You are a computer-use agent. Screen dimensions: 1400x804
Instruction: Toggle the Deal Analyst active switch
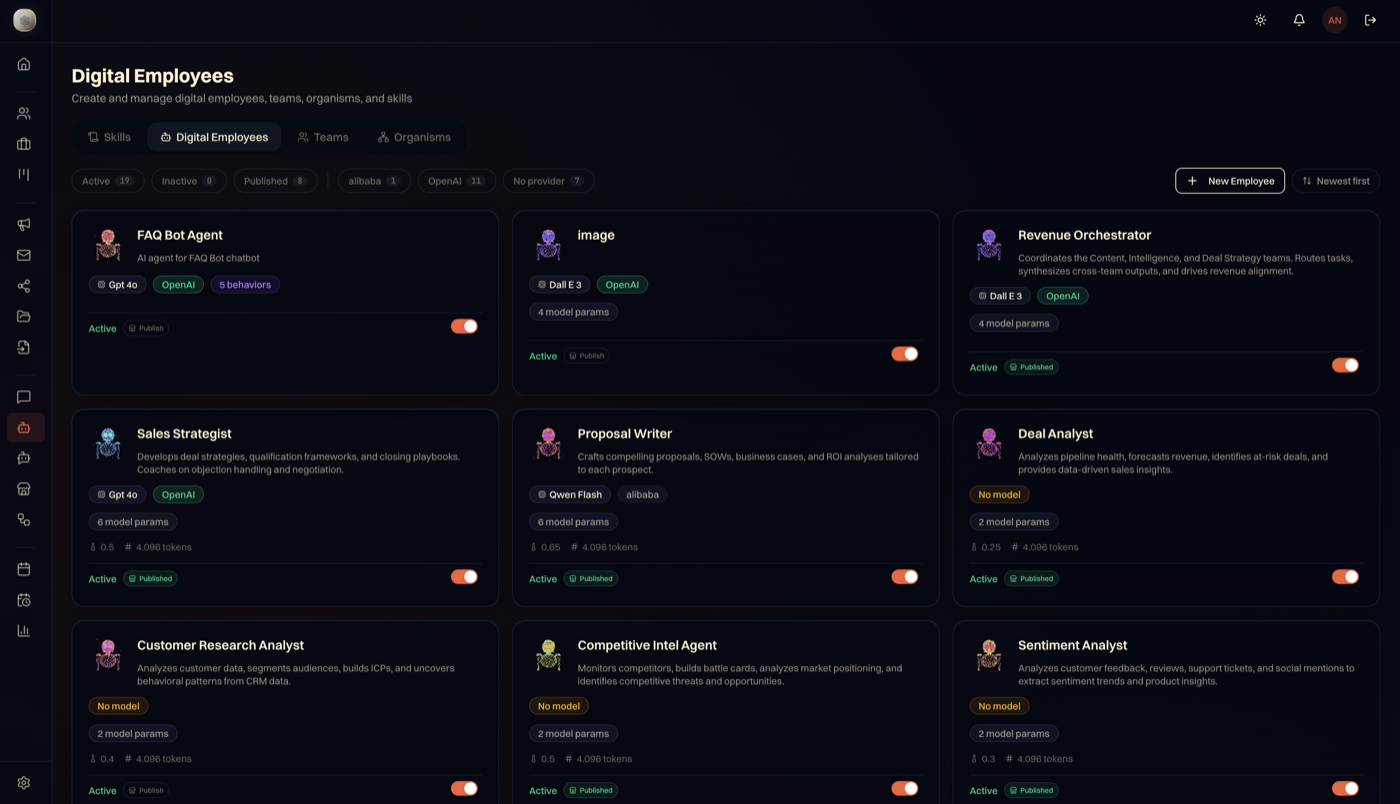pyautogui.click(x=1345, y=577)
